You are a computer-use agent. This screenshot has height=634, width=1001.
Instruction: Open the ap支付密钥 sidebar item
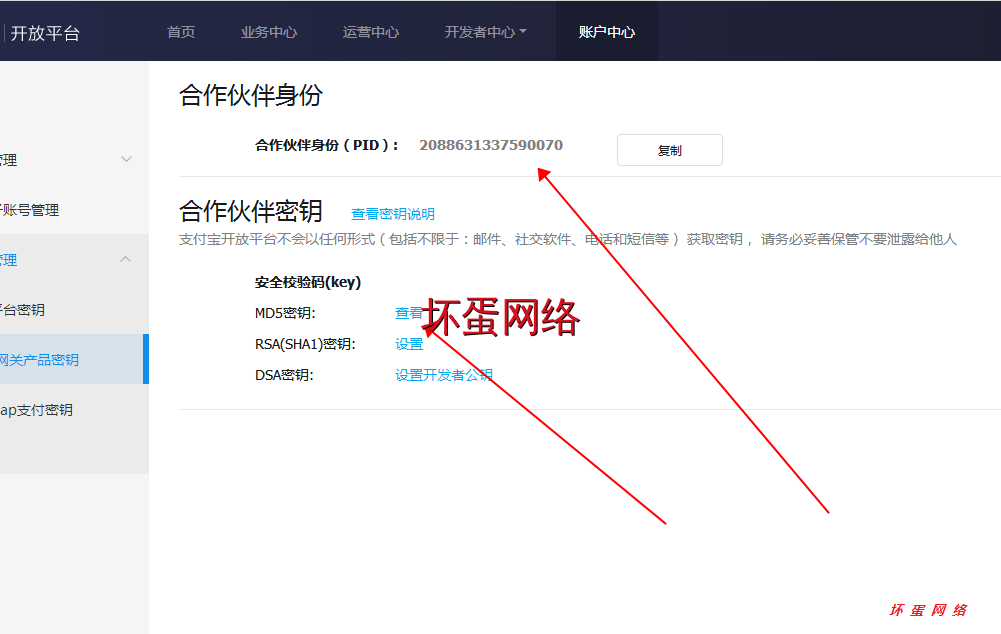point(36,410)
